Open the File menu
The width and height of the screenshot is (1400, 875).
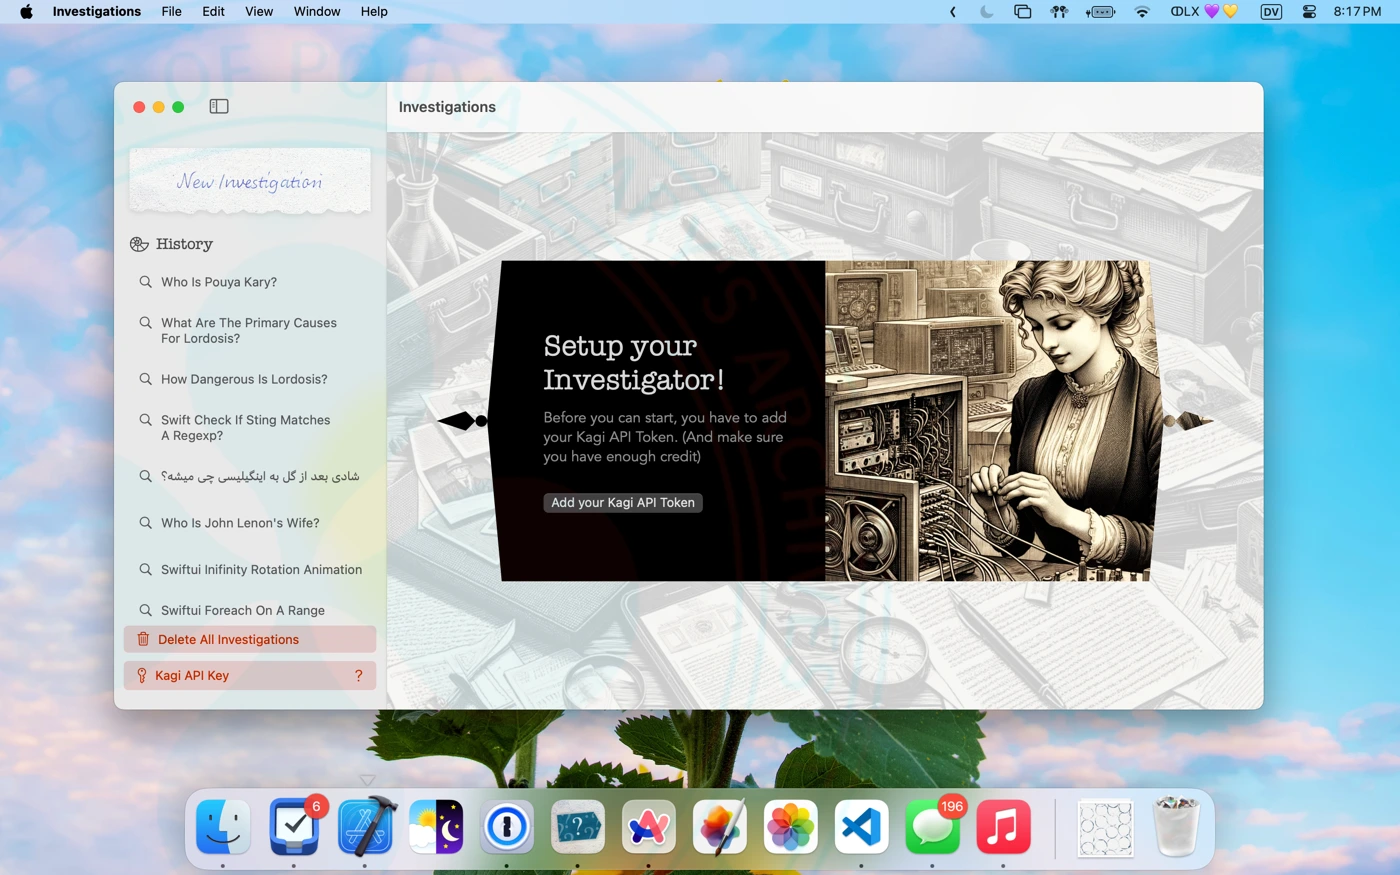click(x=171, y=12)
